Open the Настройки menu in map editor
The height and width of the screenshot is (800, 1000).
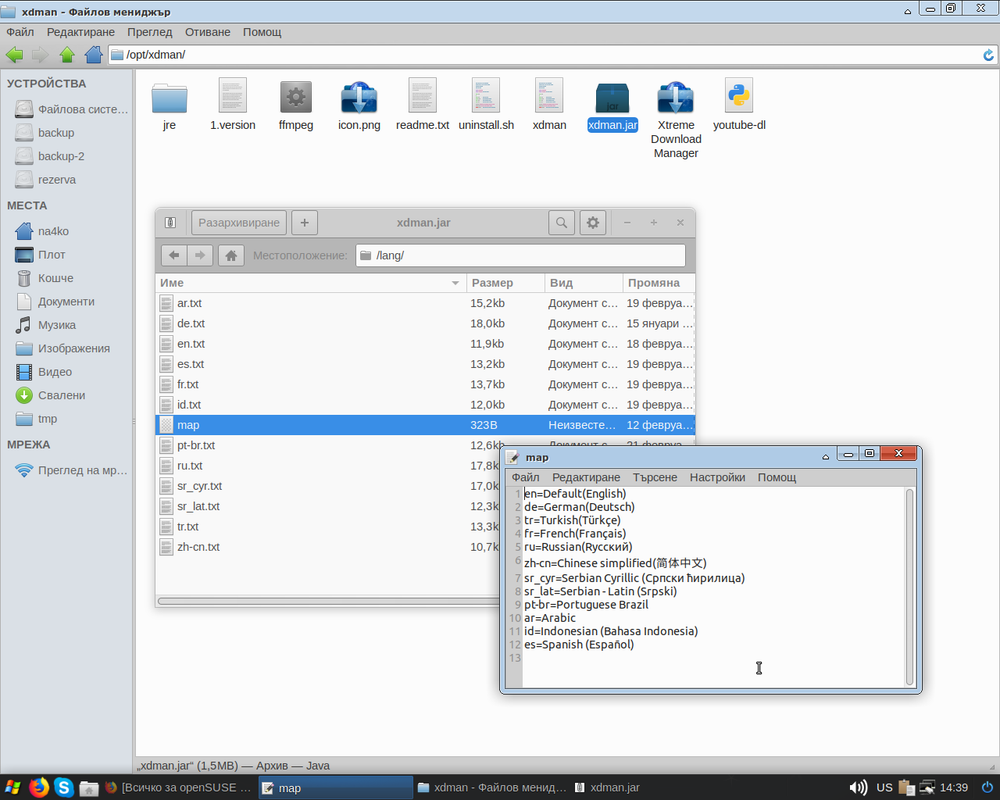click(x=717, y=477)
